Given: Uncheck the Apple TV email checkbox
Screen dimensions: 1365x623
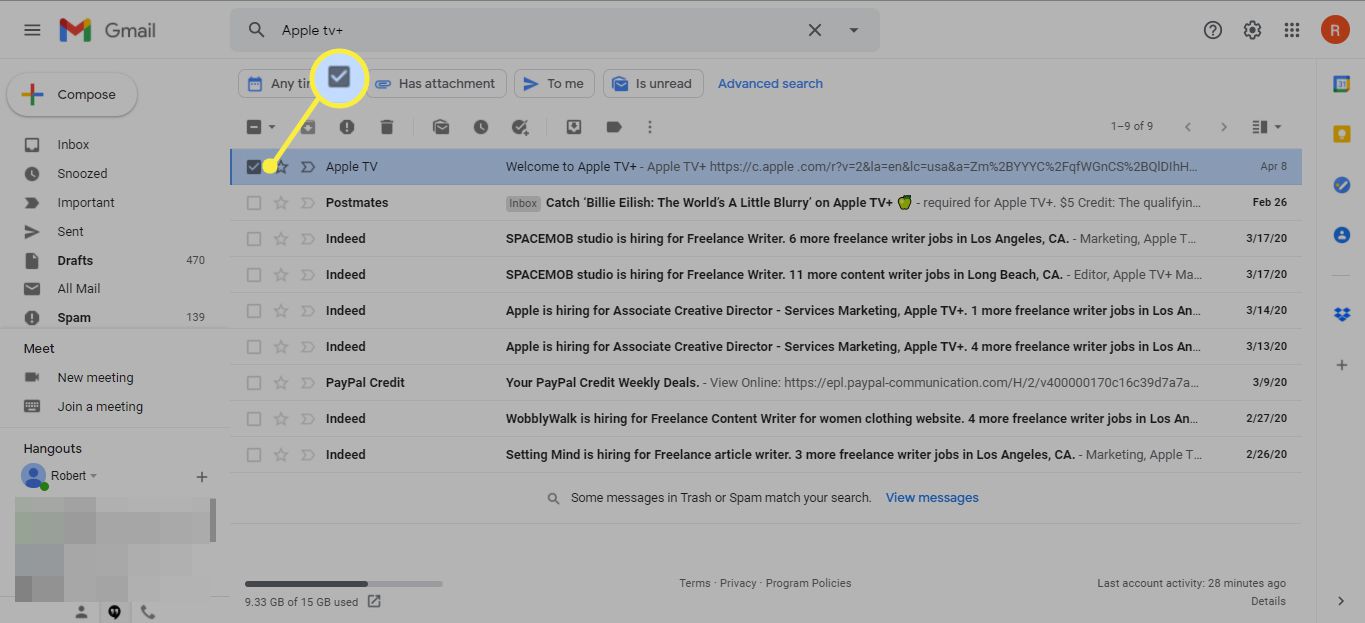Looking at the screenshot, I should 254,166.
